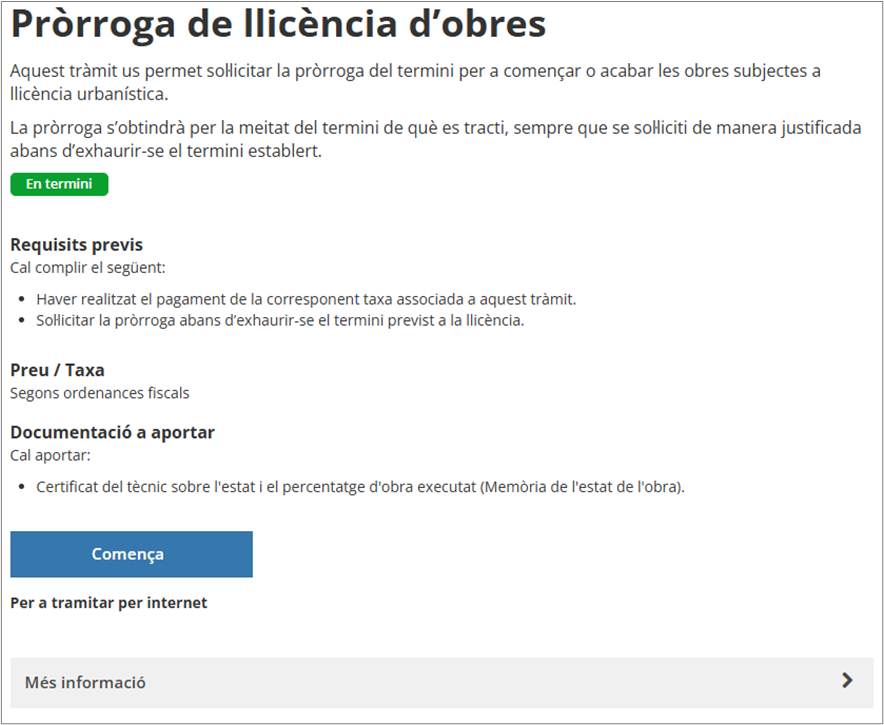Click the words llicència urbanística
The image size is (884, 725).
(88, 94)
